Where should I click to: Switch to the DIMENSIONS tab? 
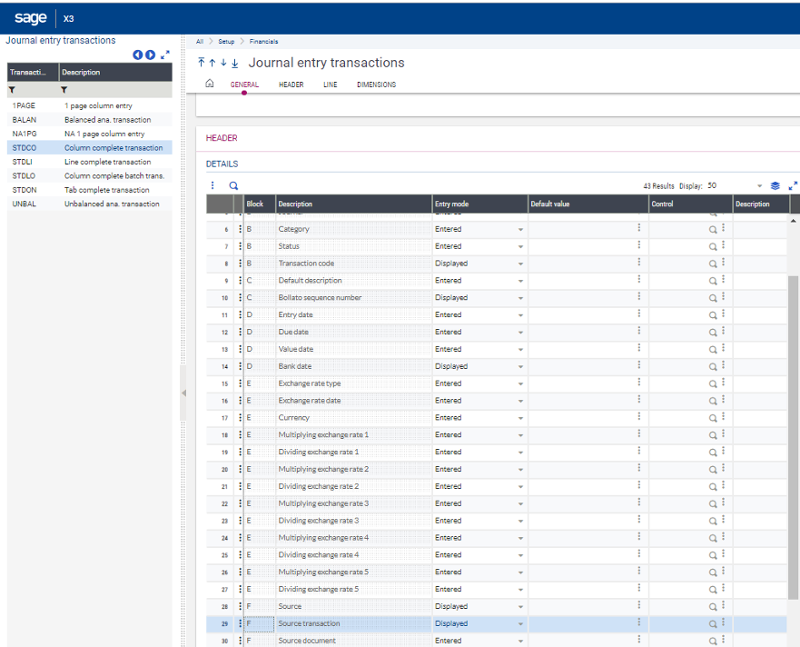(x=377, y=85)
